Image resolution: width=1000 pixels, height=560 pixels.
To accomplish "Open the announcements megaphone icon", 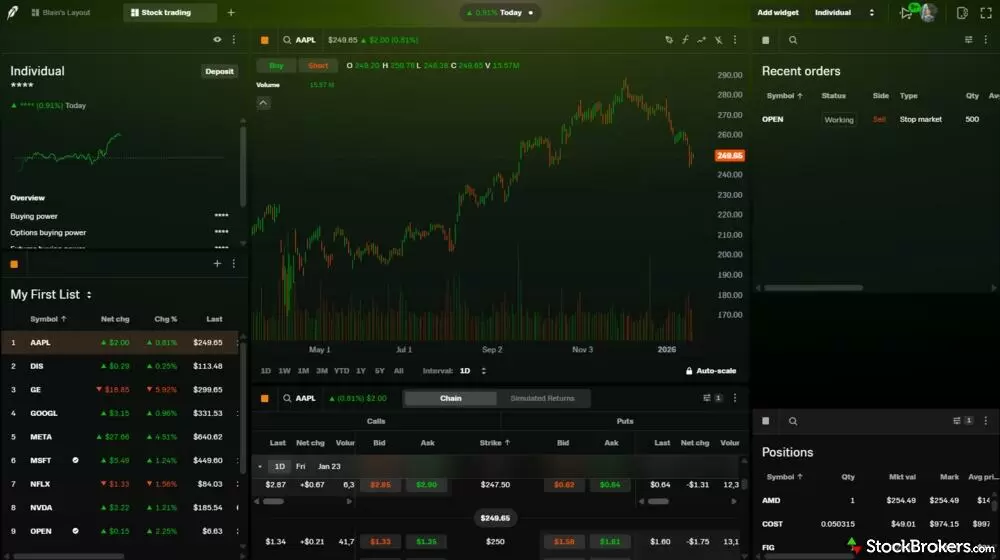I will coord(906,12).
